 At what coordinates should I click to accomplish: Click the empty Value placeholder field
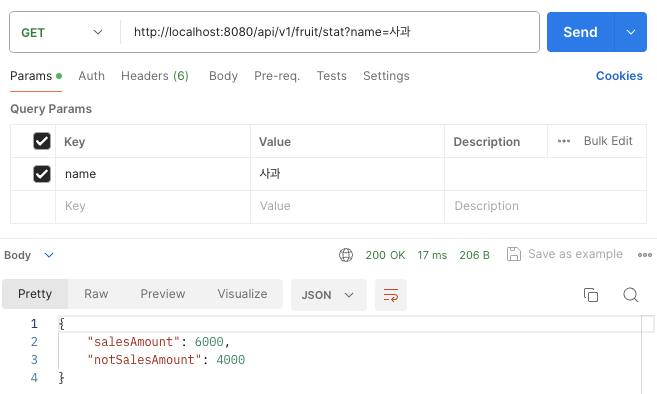pos(347,206)
